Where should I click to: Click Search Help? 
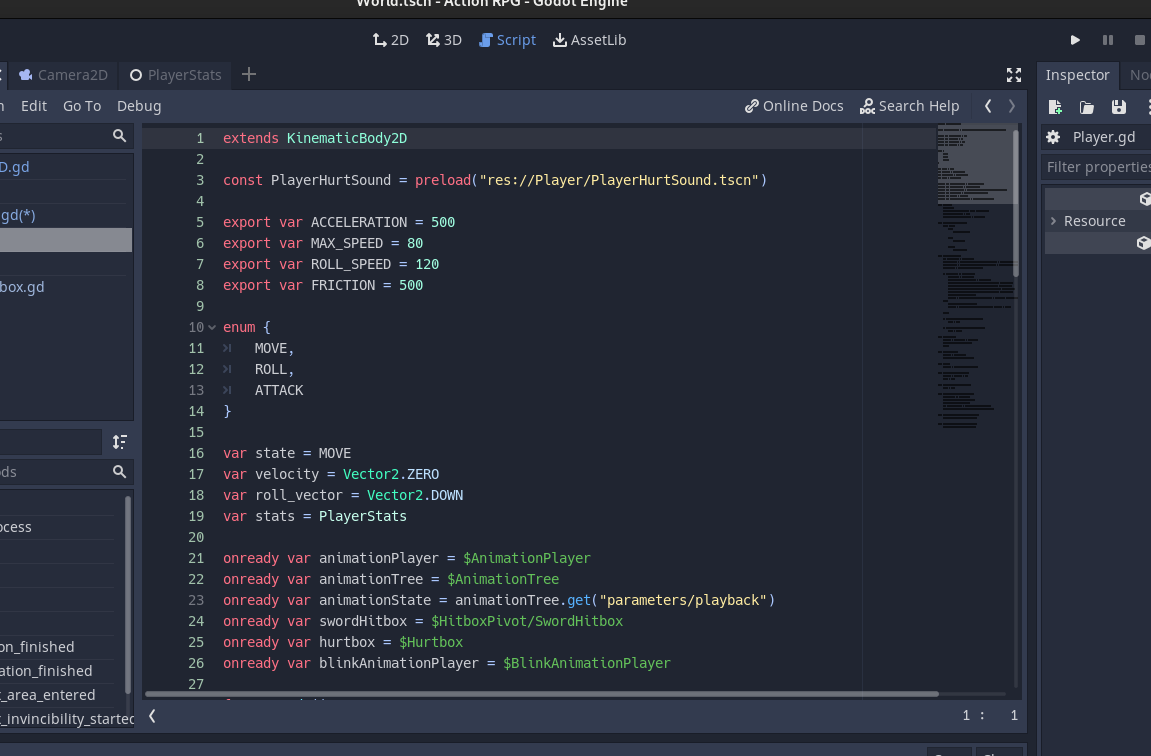click(x=910, y=105)
